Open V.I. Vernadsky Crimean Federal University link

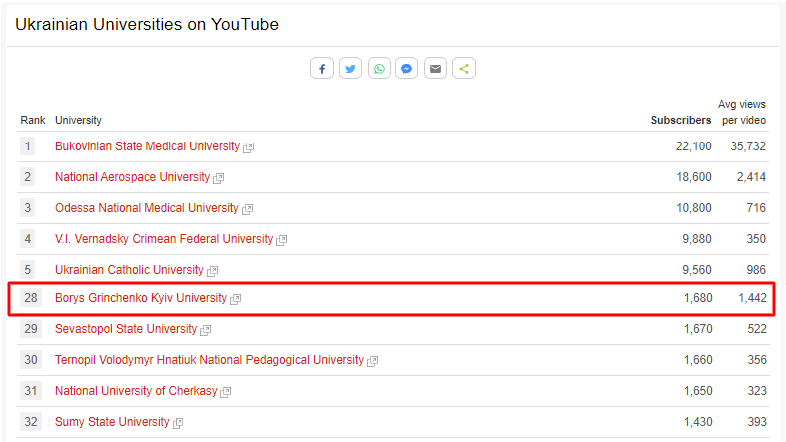164,239
